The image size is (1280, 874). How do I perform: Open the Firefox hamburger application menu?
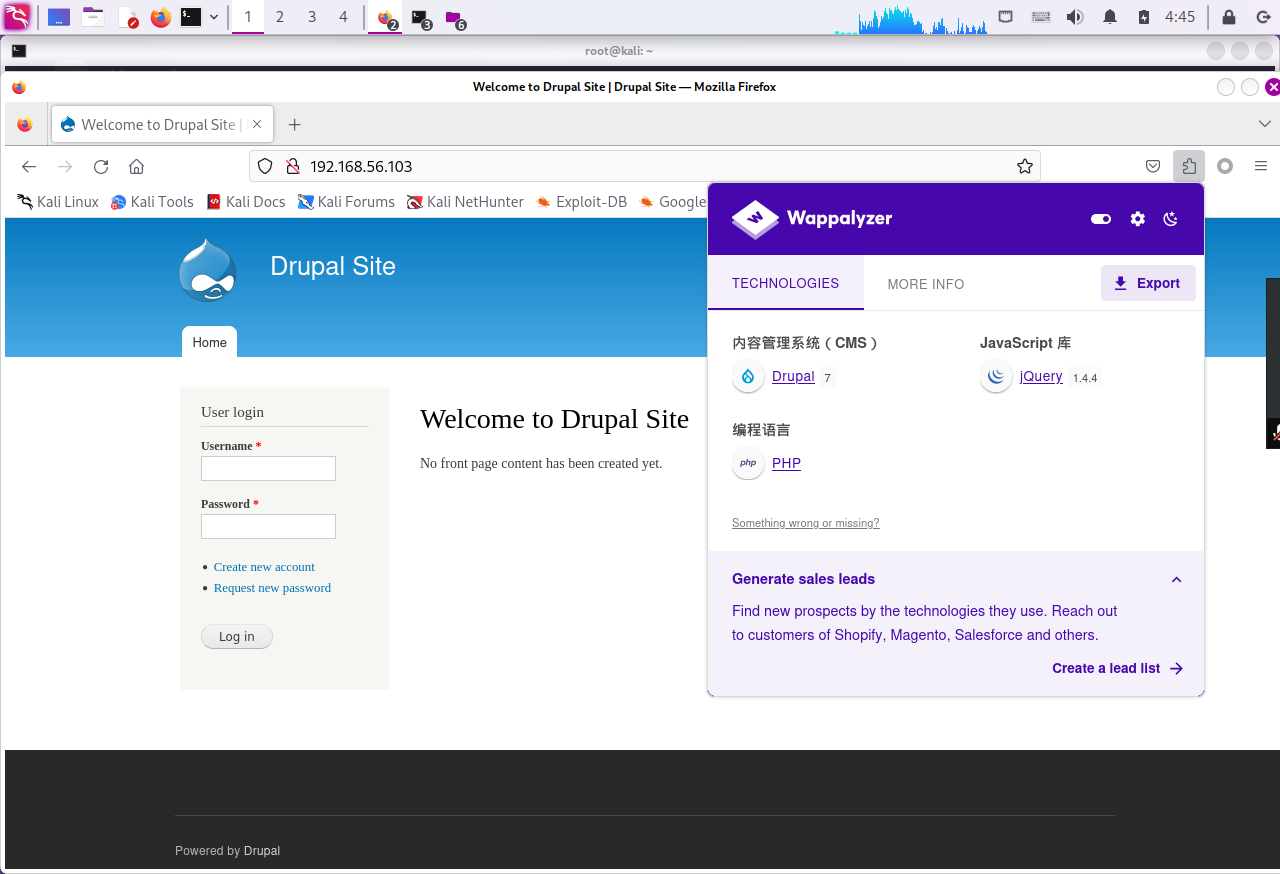[x=1261, y=167]
